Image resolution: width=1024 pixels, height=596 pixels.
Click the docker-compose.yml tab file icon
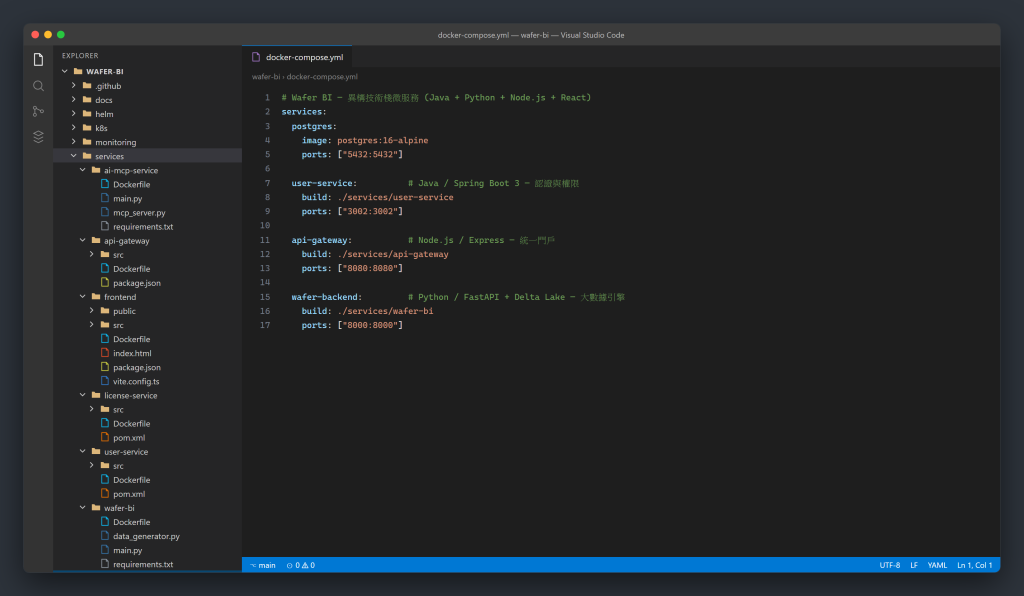(x=256, y=57)
